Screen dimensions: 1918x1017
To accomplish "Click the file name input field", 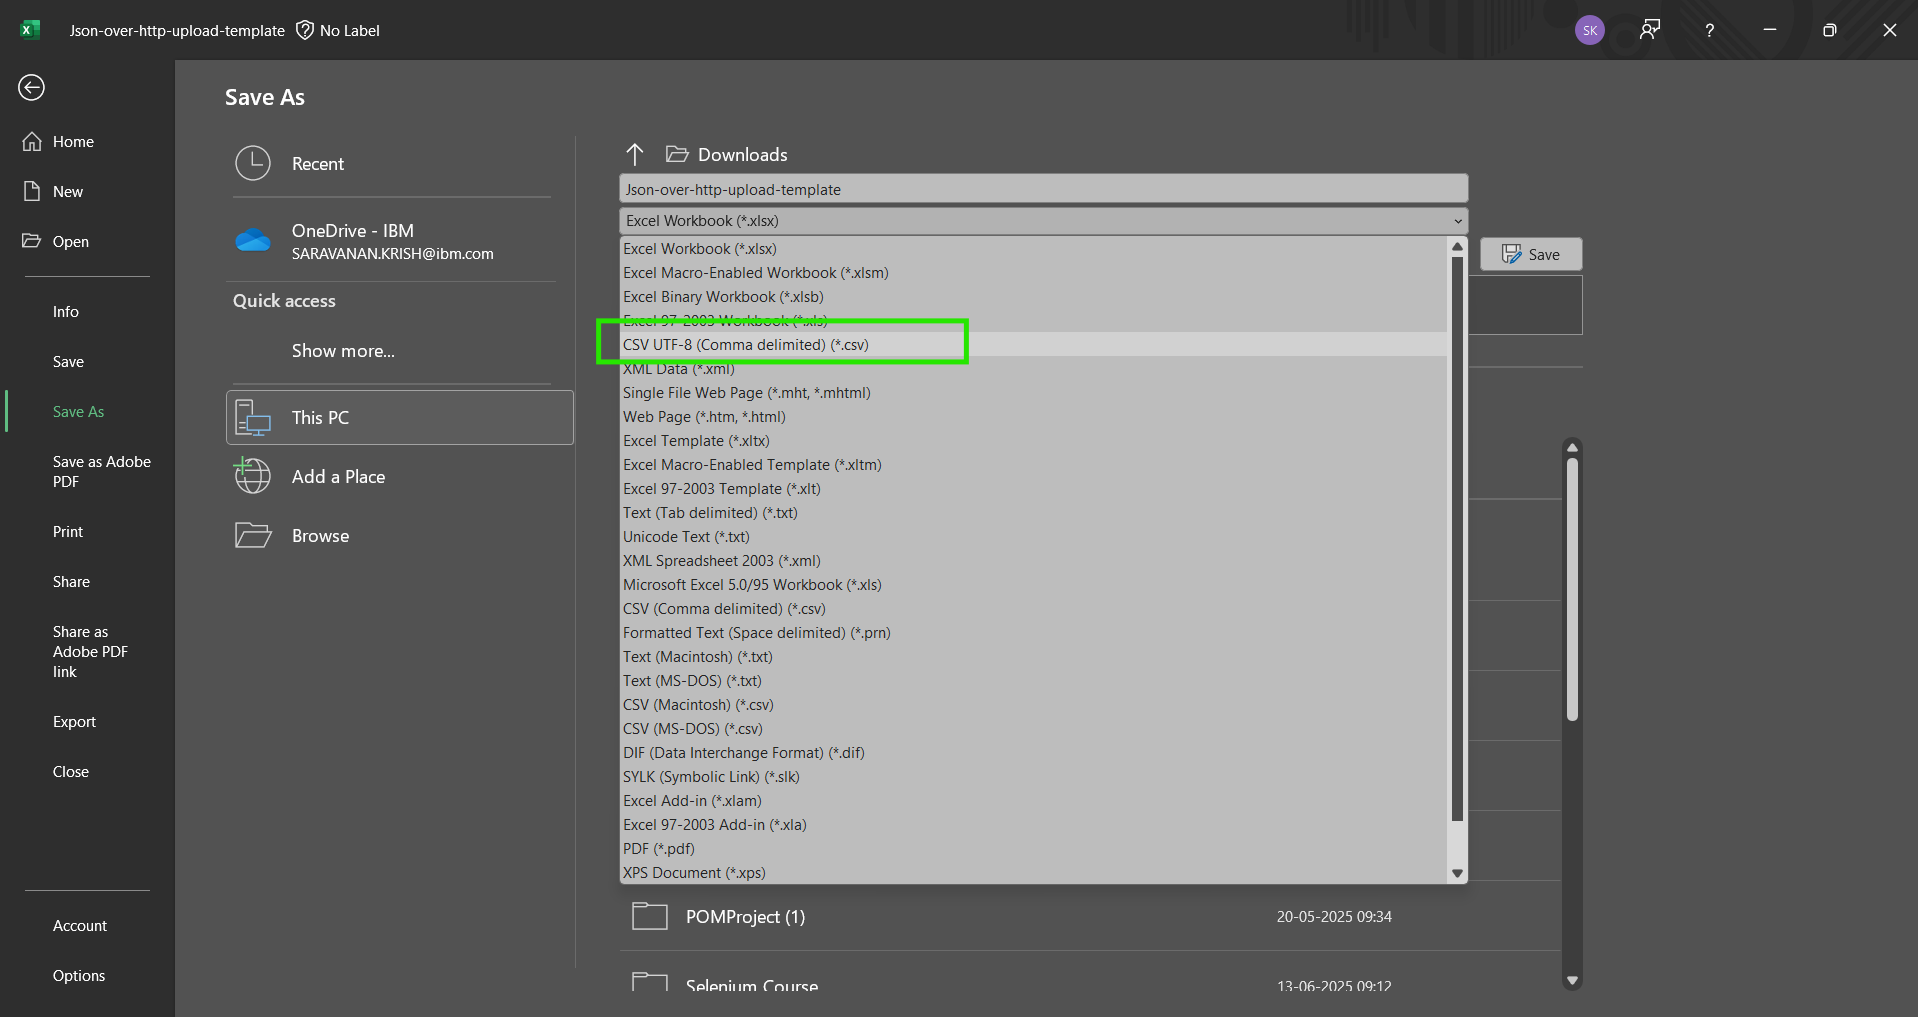I will tap(1043, 189).
